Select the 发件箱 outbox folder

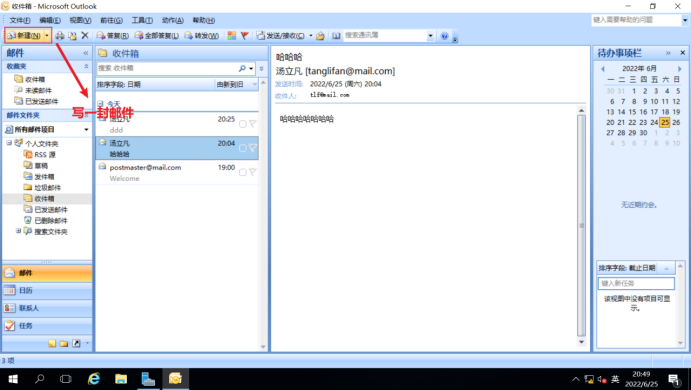pyautogui.click(x=44, y=177)
